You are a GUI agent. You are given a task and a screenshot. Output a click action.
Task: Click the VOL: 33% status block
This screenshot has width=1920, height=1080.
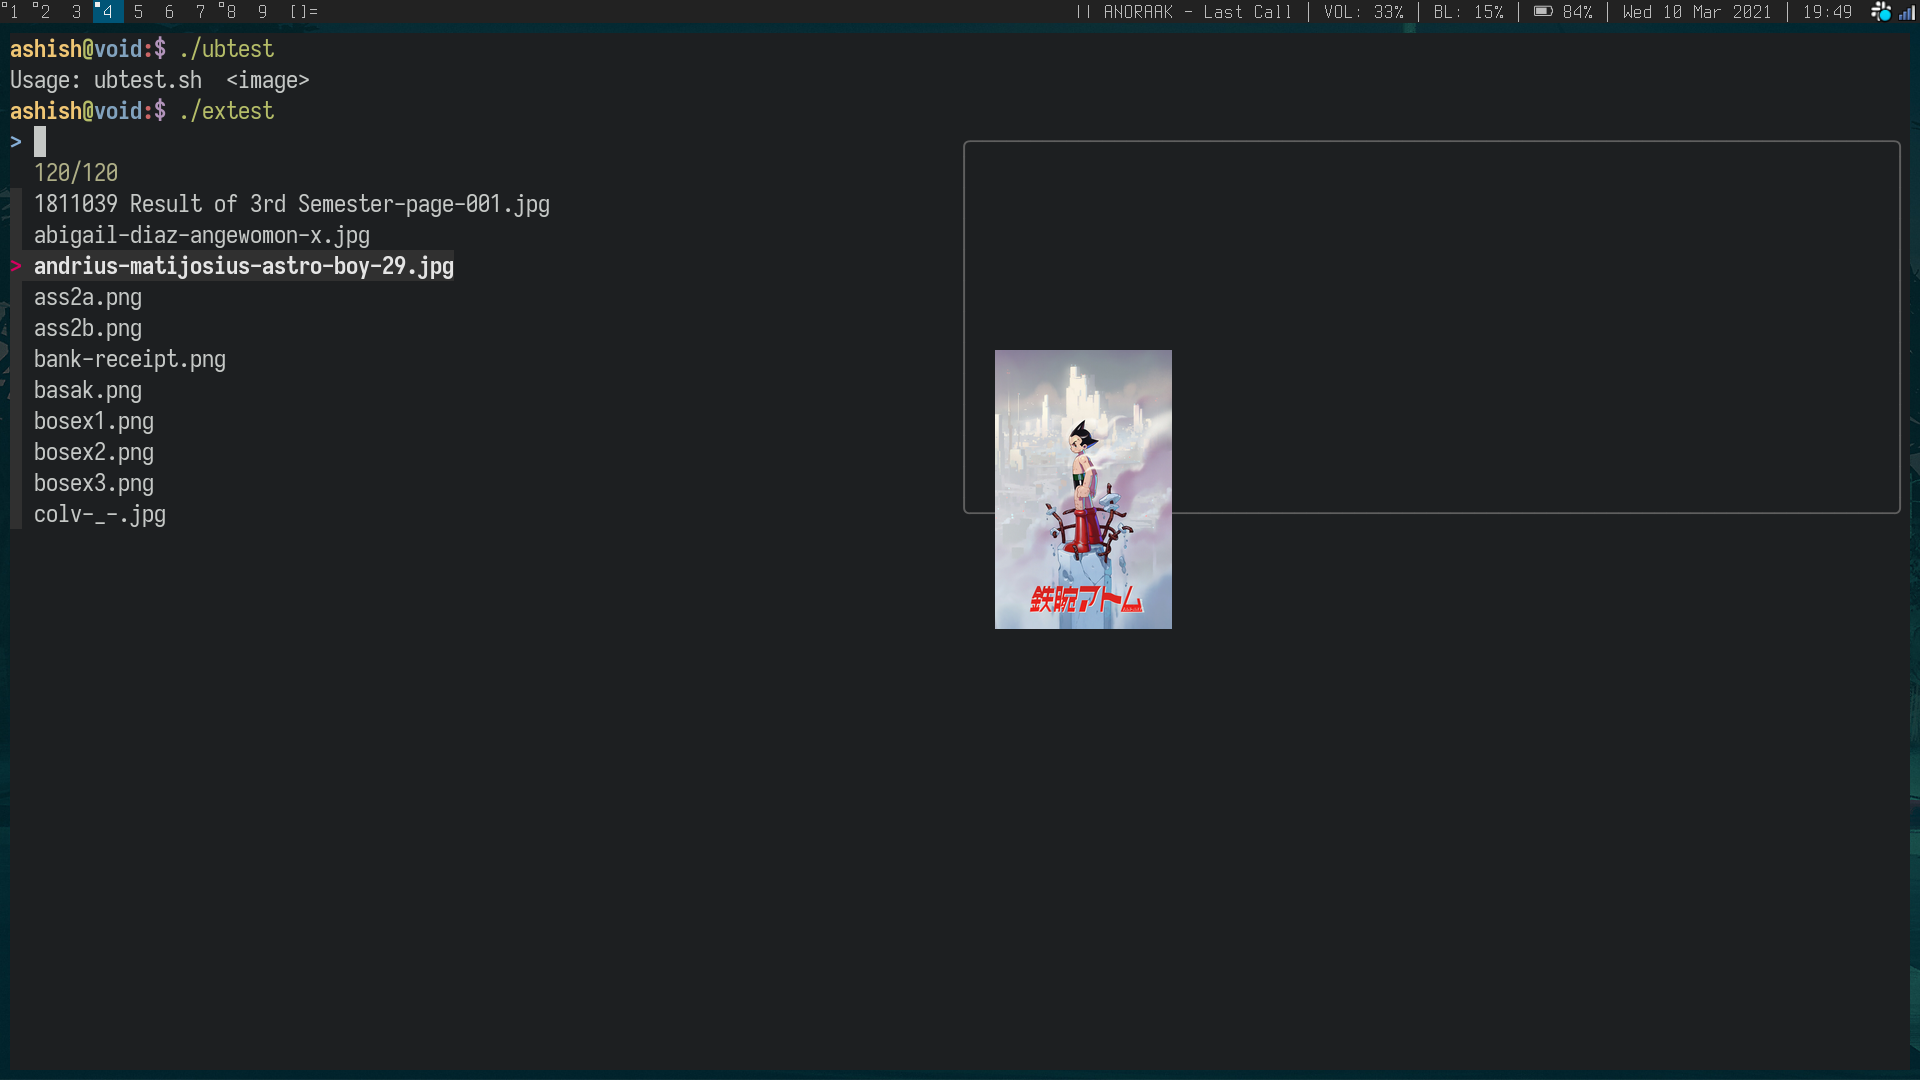point(1363,12)
